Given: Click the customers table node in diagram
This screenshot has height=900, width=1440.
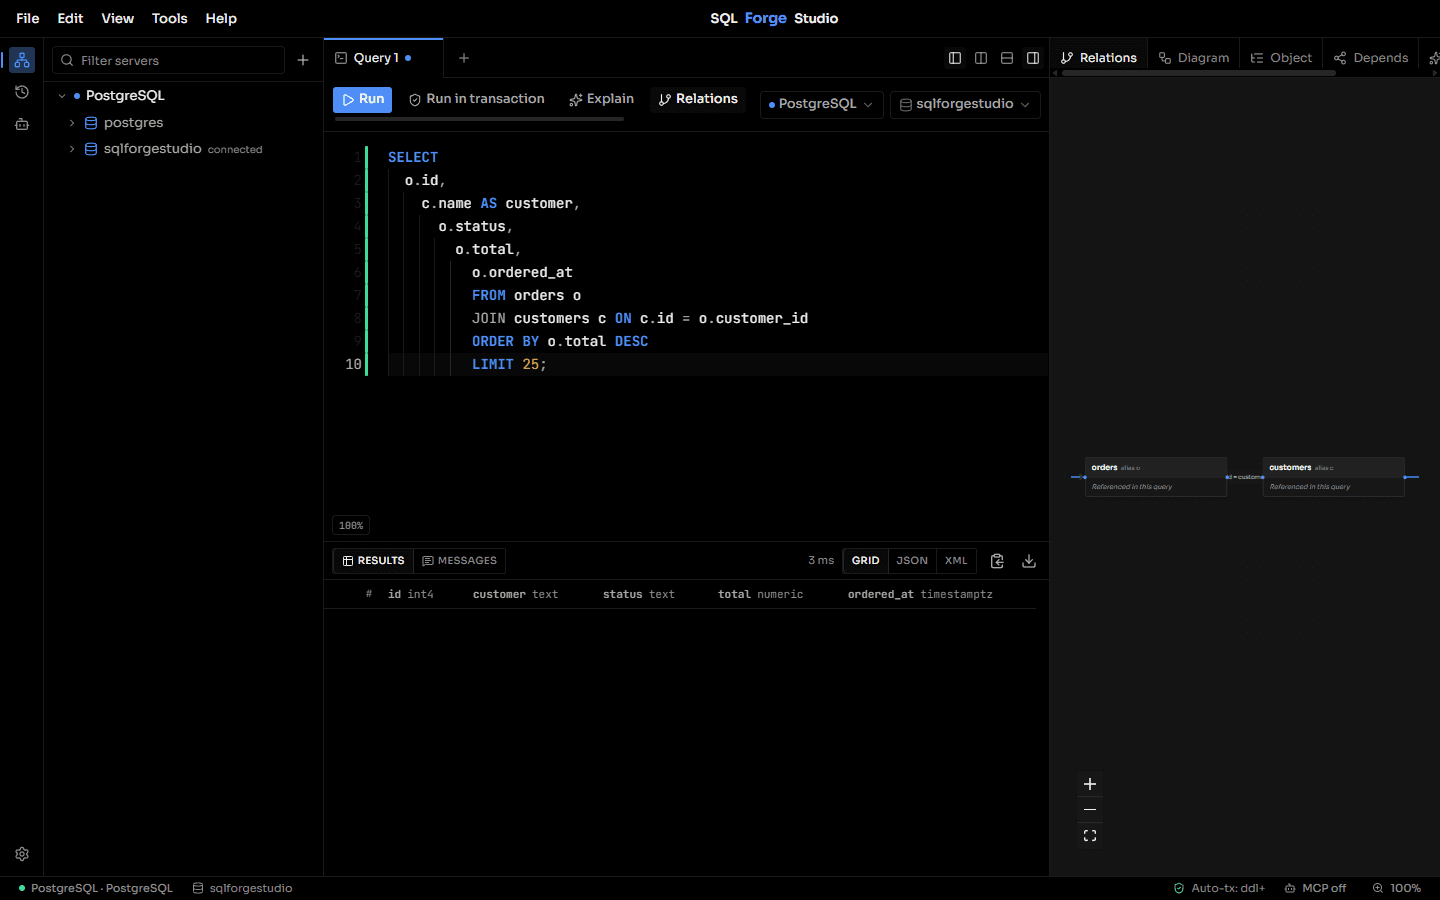Looking at the screenshot, I should pyautogui.click(x=1334, y=477).
